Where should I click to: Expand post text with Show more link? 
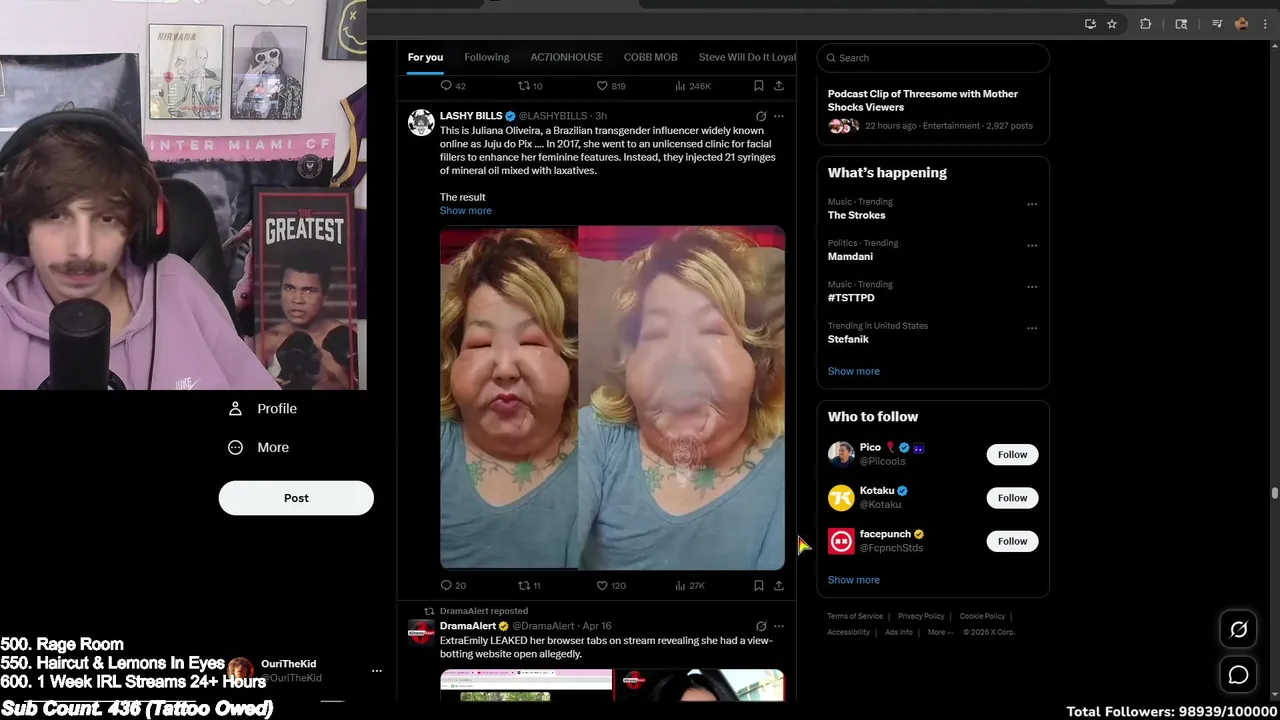tap(466, 211)
